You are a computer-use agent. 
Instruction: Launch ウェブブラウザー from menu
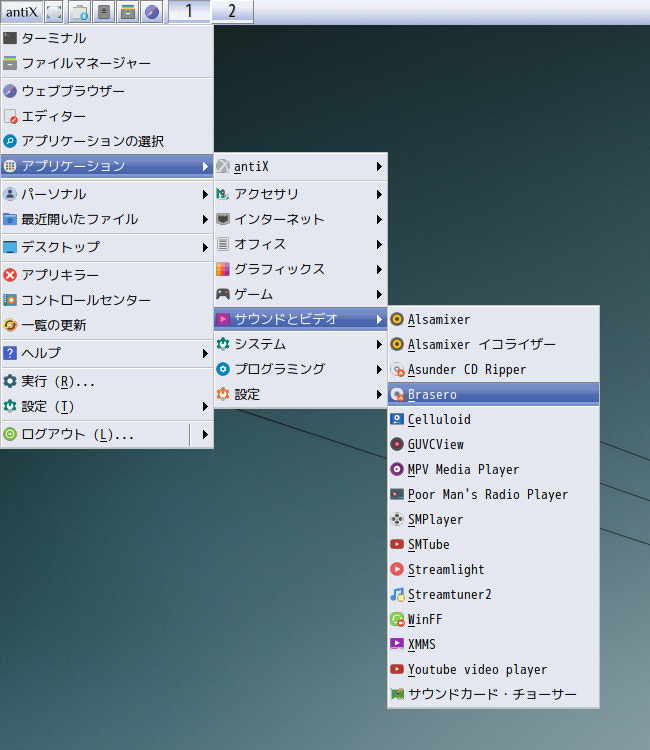click(107, 91)
